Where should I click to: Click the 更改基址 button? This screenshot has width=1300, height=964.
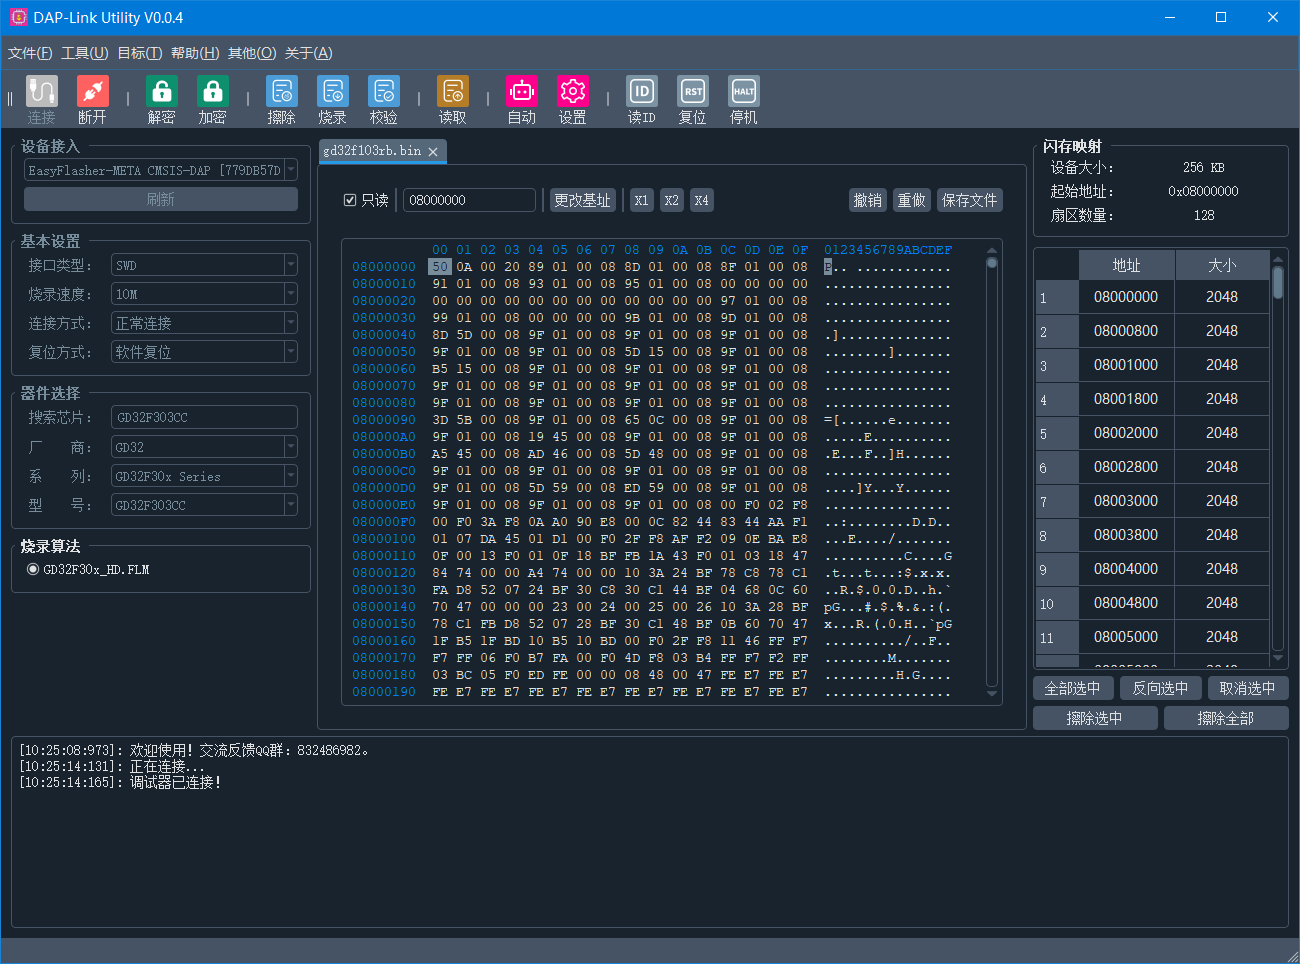[582, 200]
